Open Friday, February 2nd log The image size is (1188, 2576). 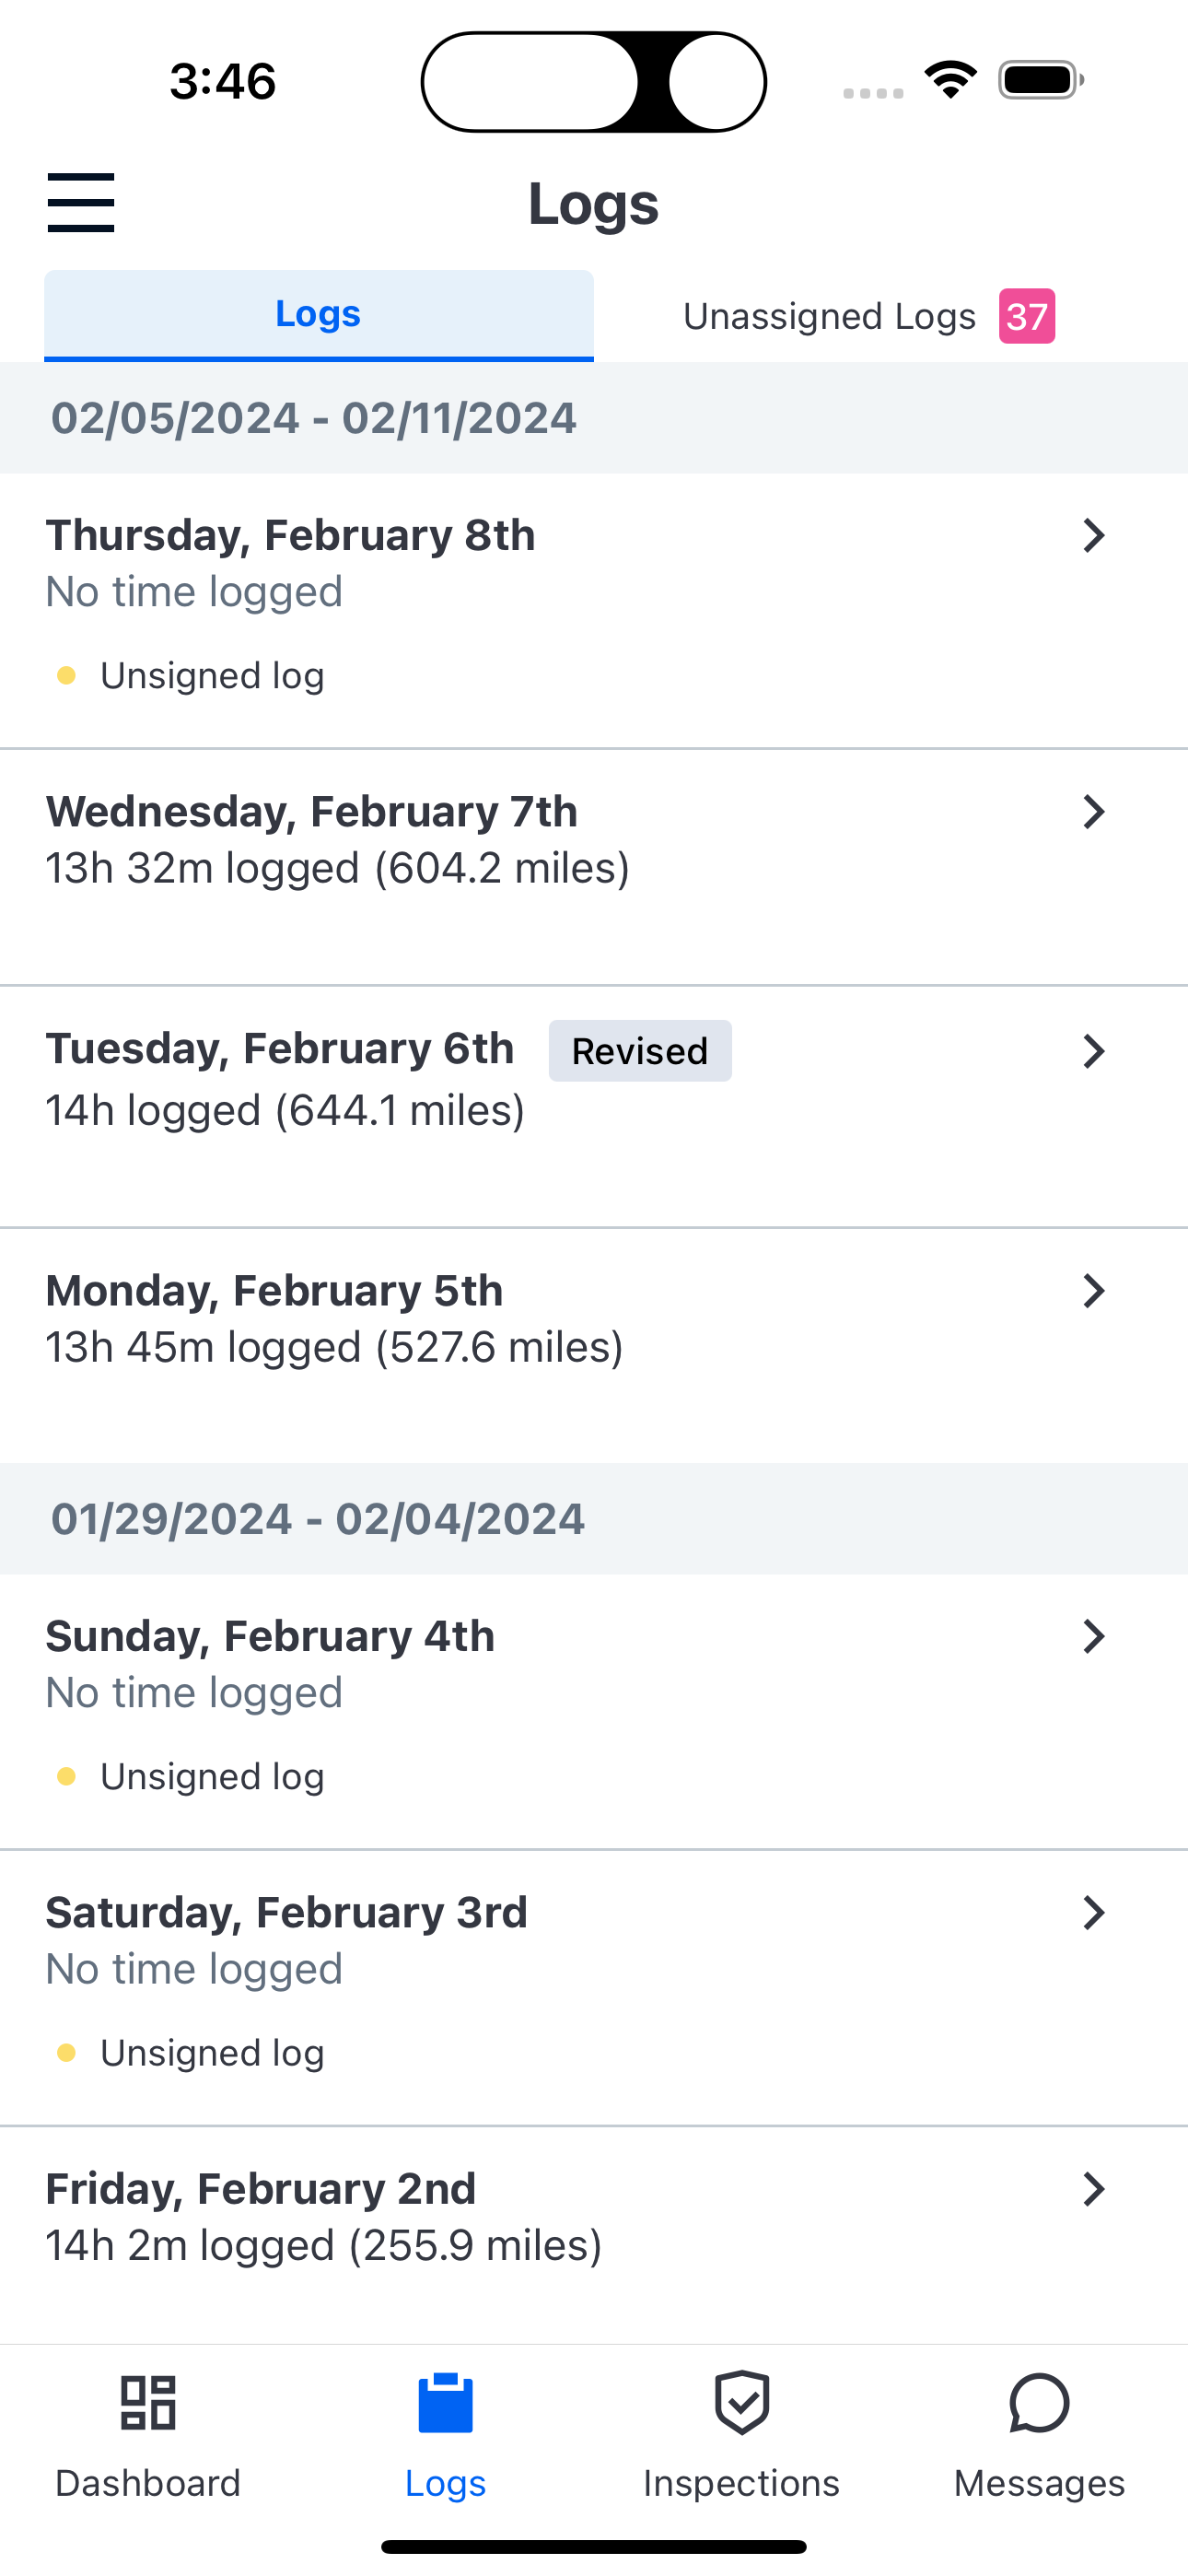(594, 2236)
